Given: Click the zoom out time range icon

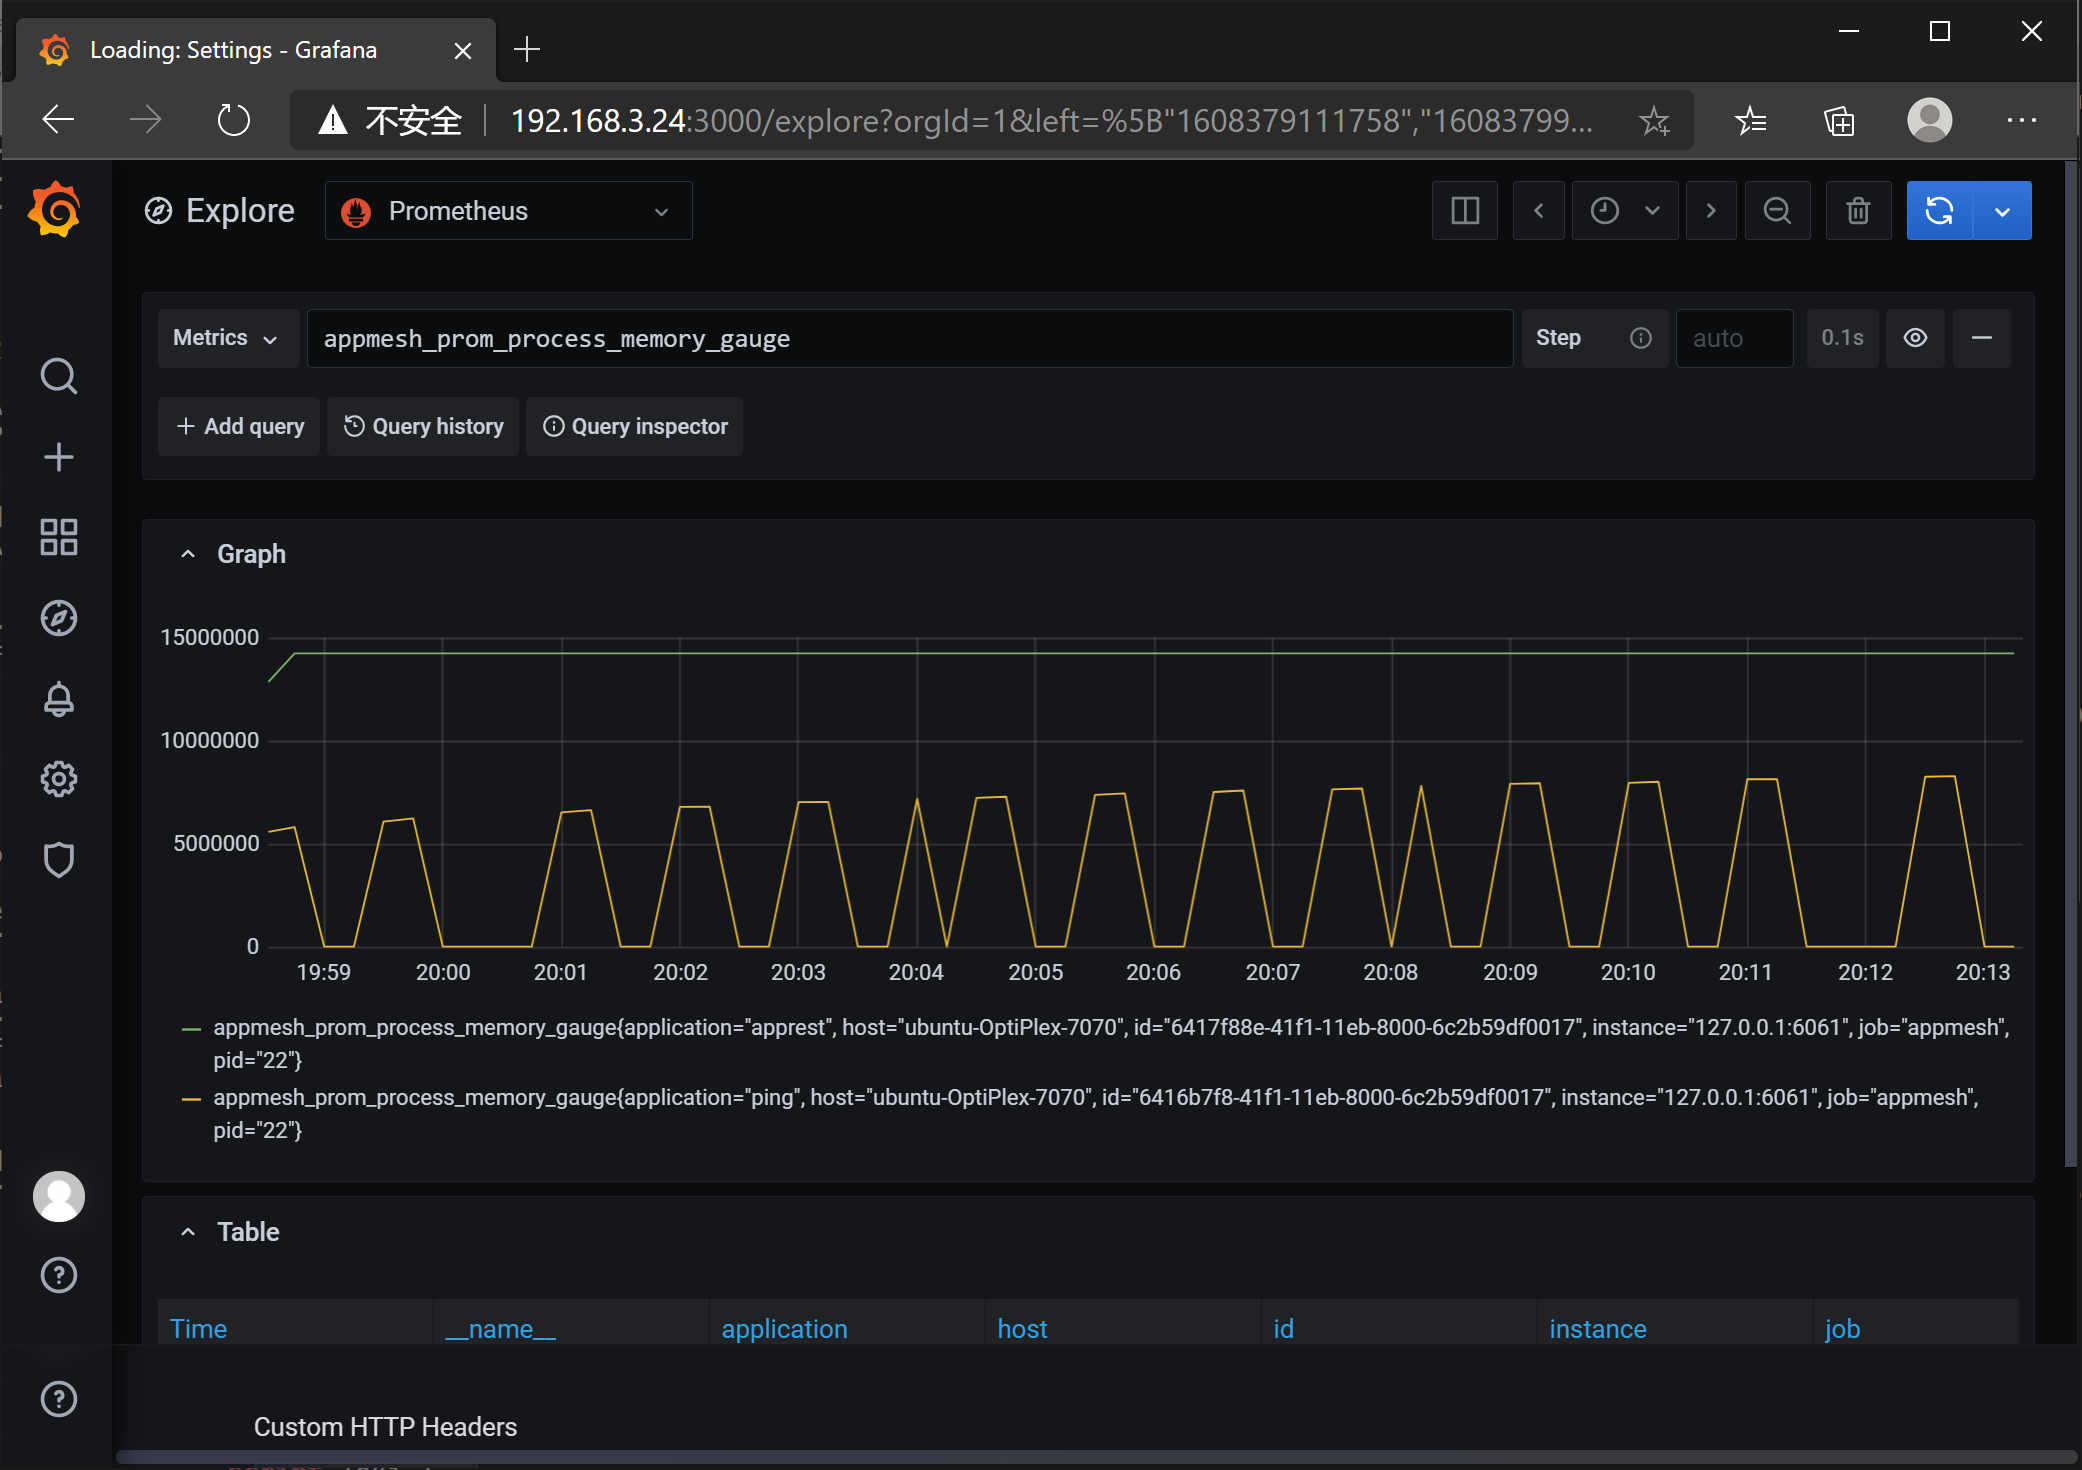Looking at the screenshot, I should coord(1777,211).
